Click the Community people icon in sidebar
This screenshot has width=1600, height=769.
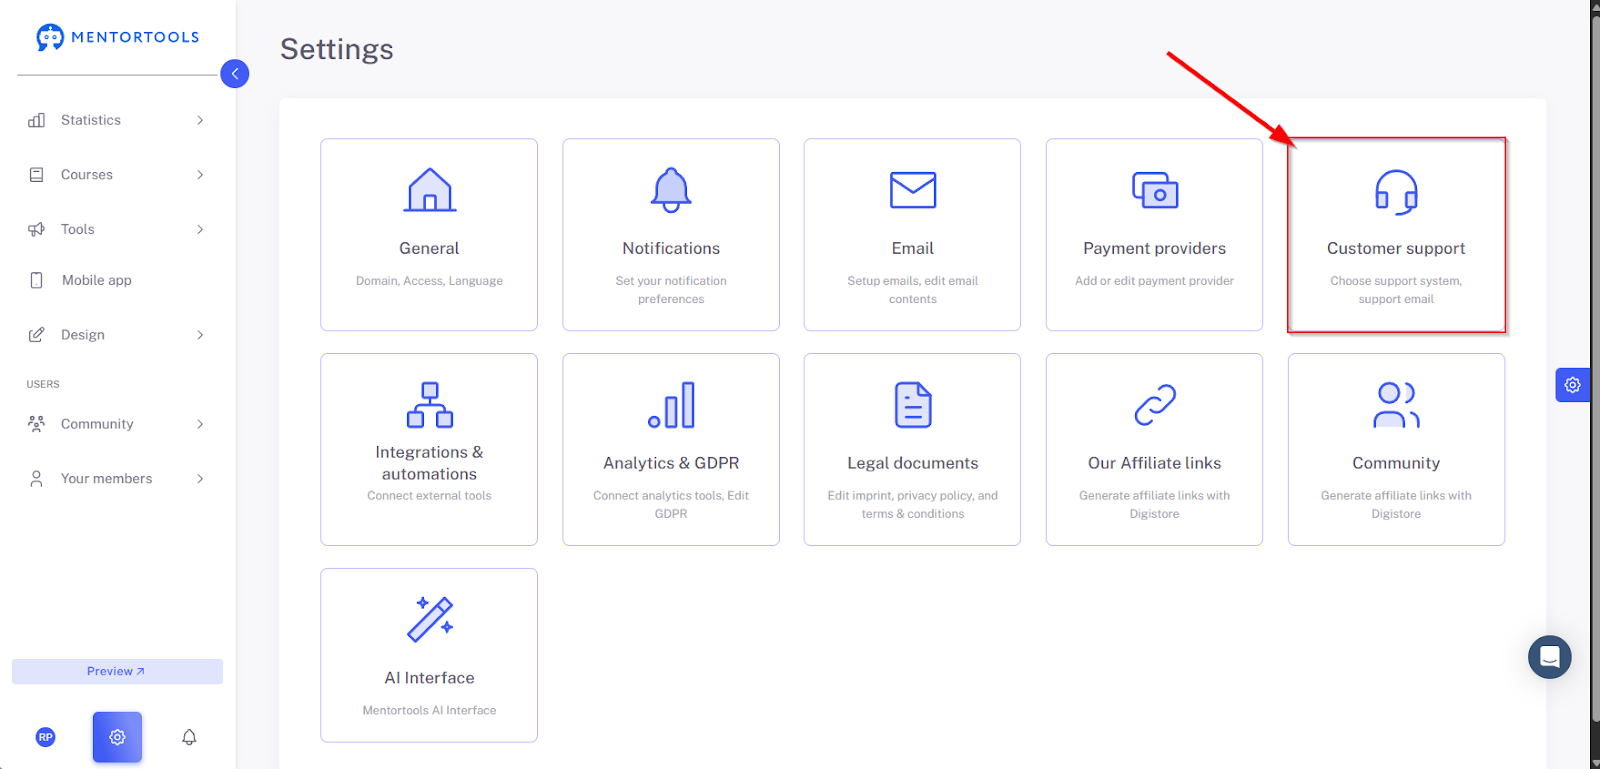click(37, 424)
